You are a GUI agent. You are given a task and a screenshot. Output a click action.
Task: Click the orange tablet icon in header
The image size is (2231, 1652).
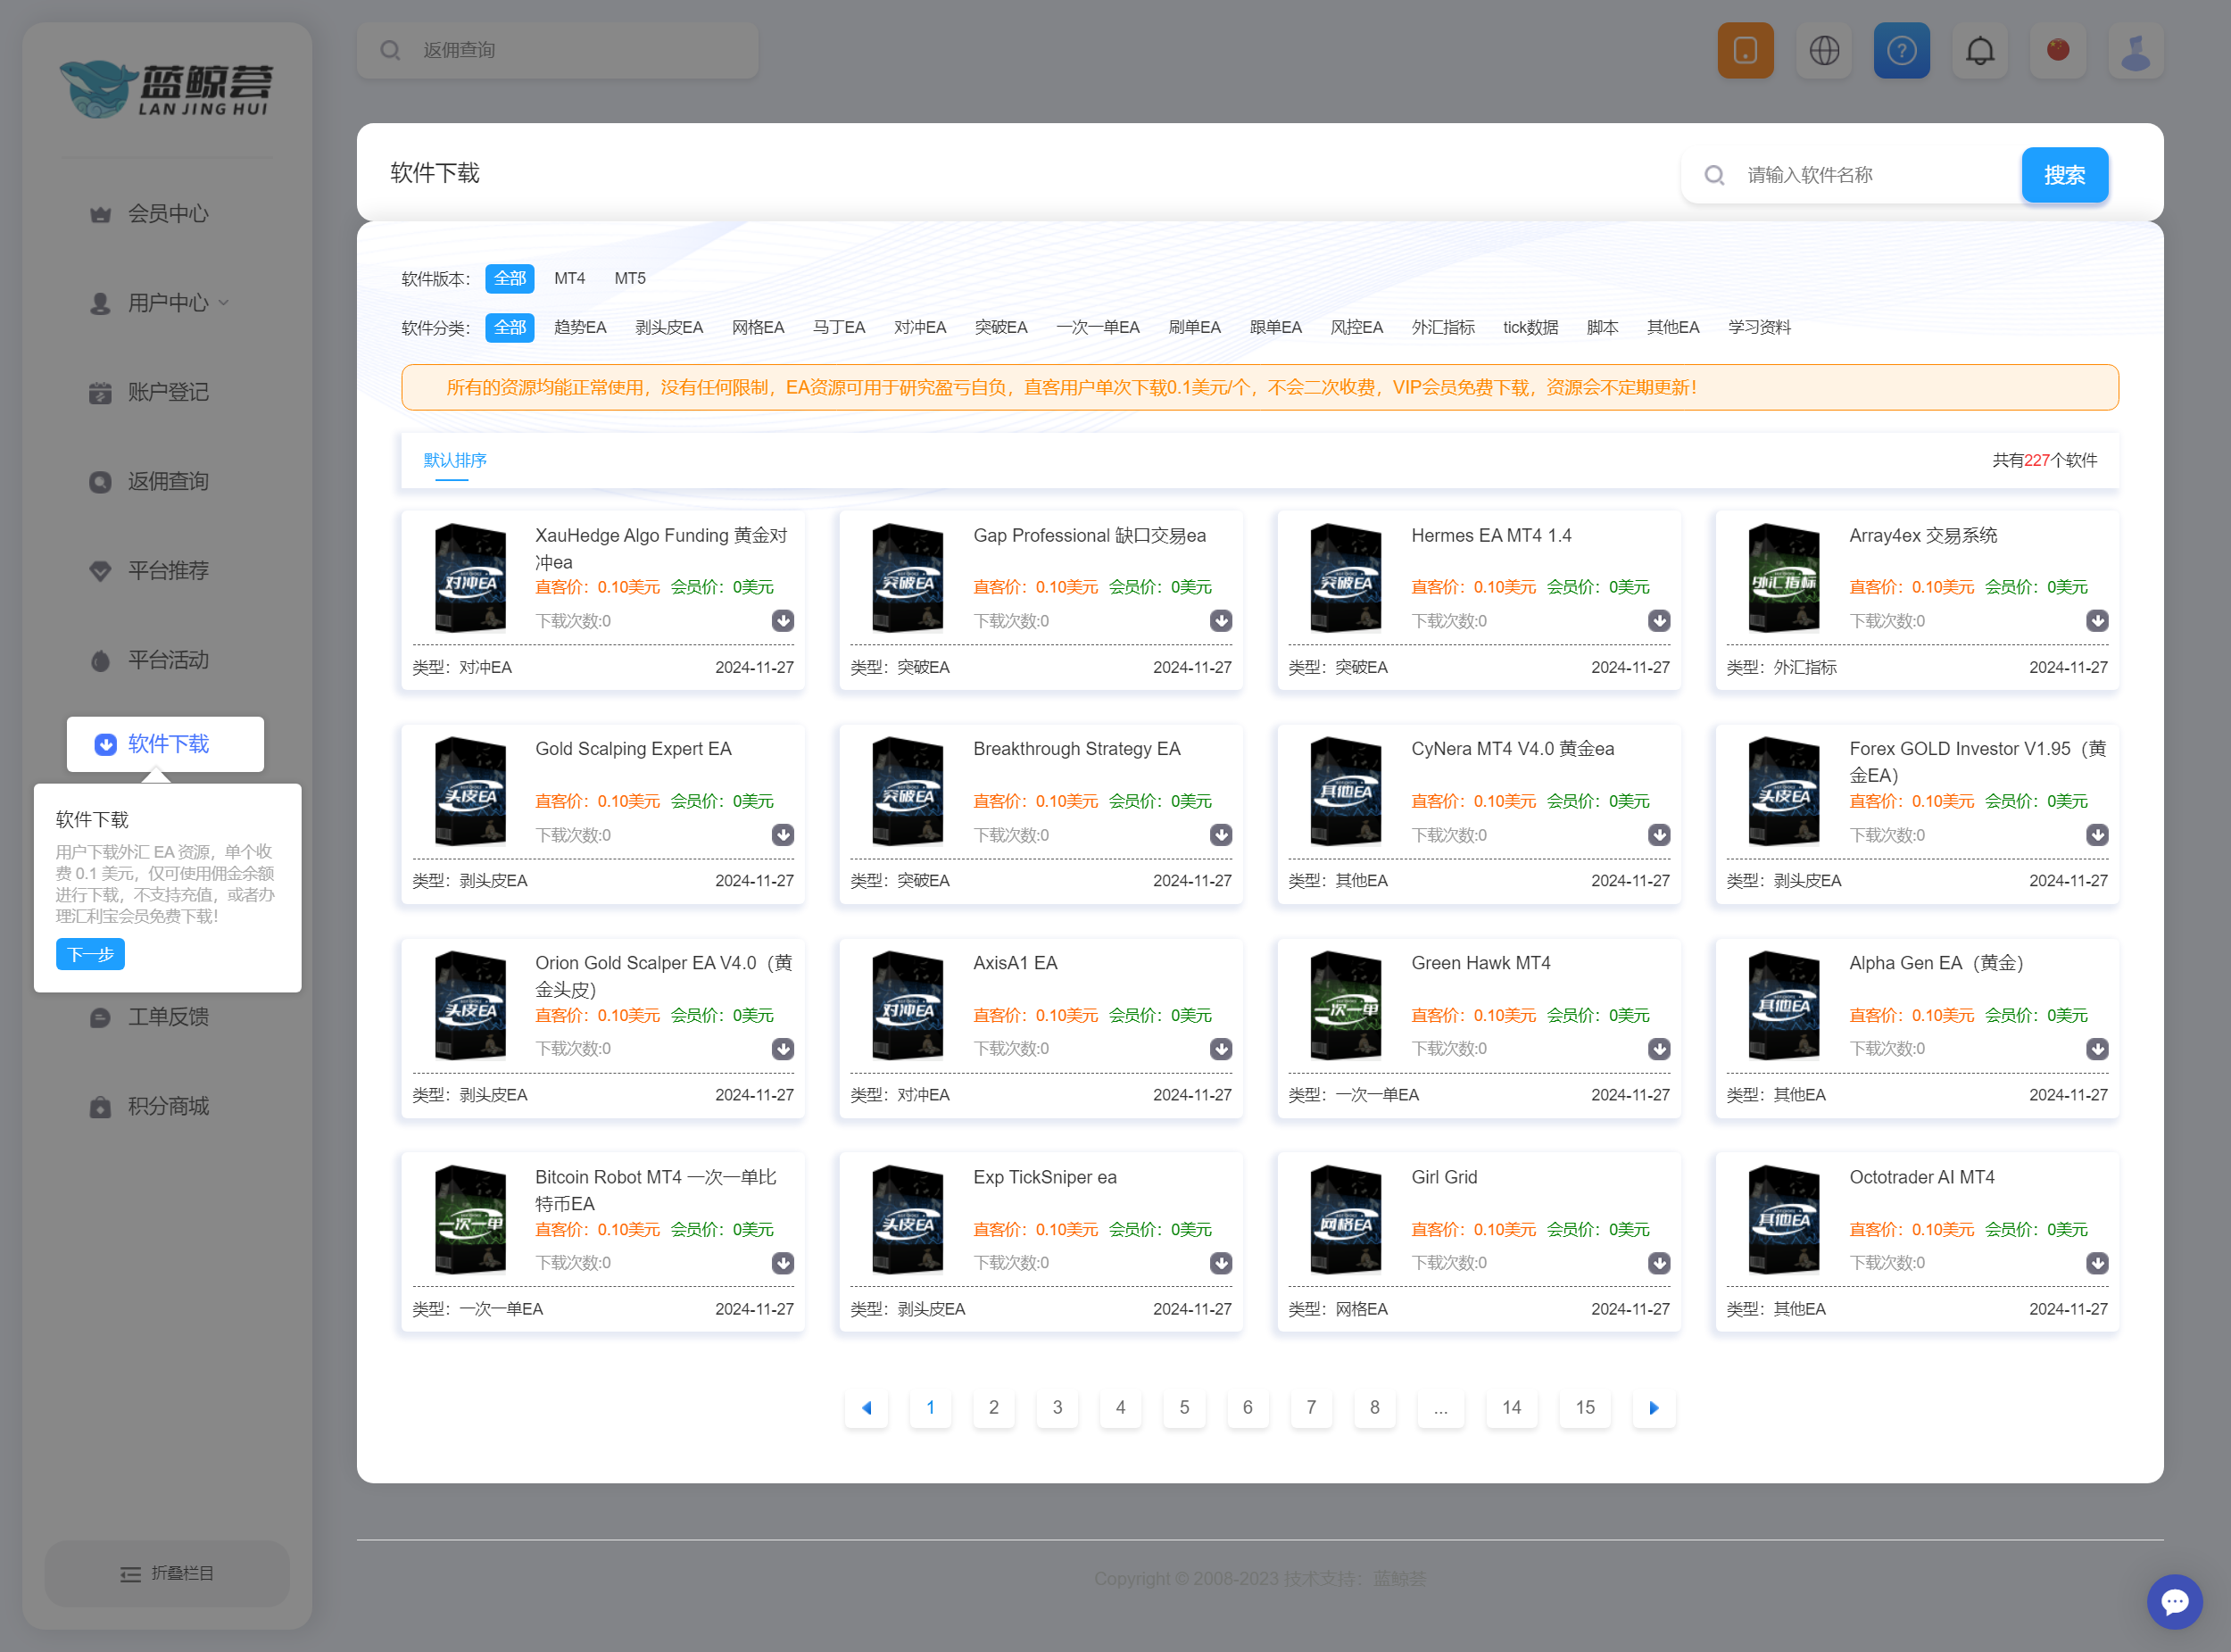pyautogui.click(x=1745, y=50)
